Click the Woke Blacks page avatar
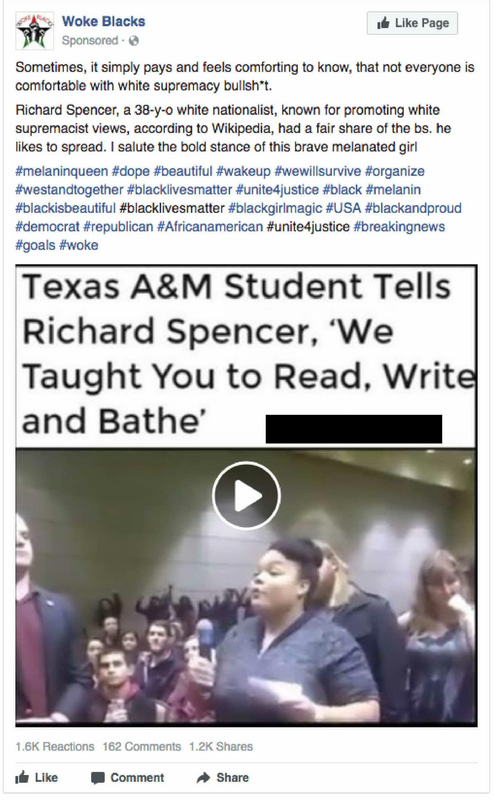 [34, 31]
